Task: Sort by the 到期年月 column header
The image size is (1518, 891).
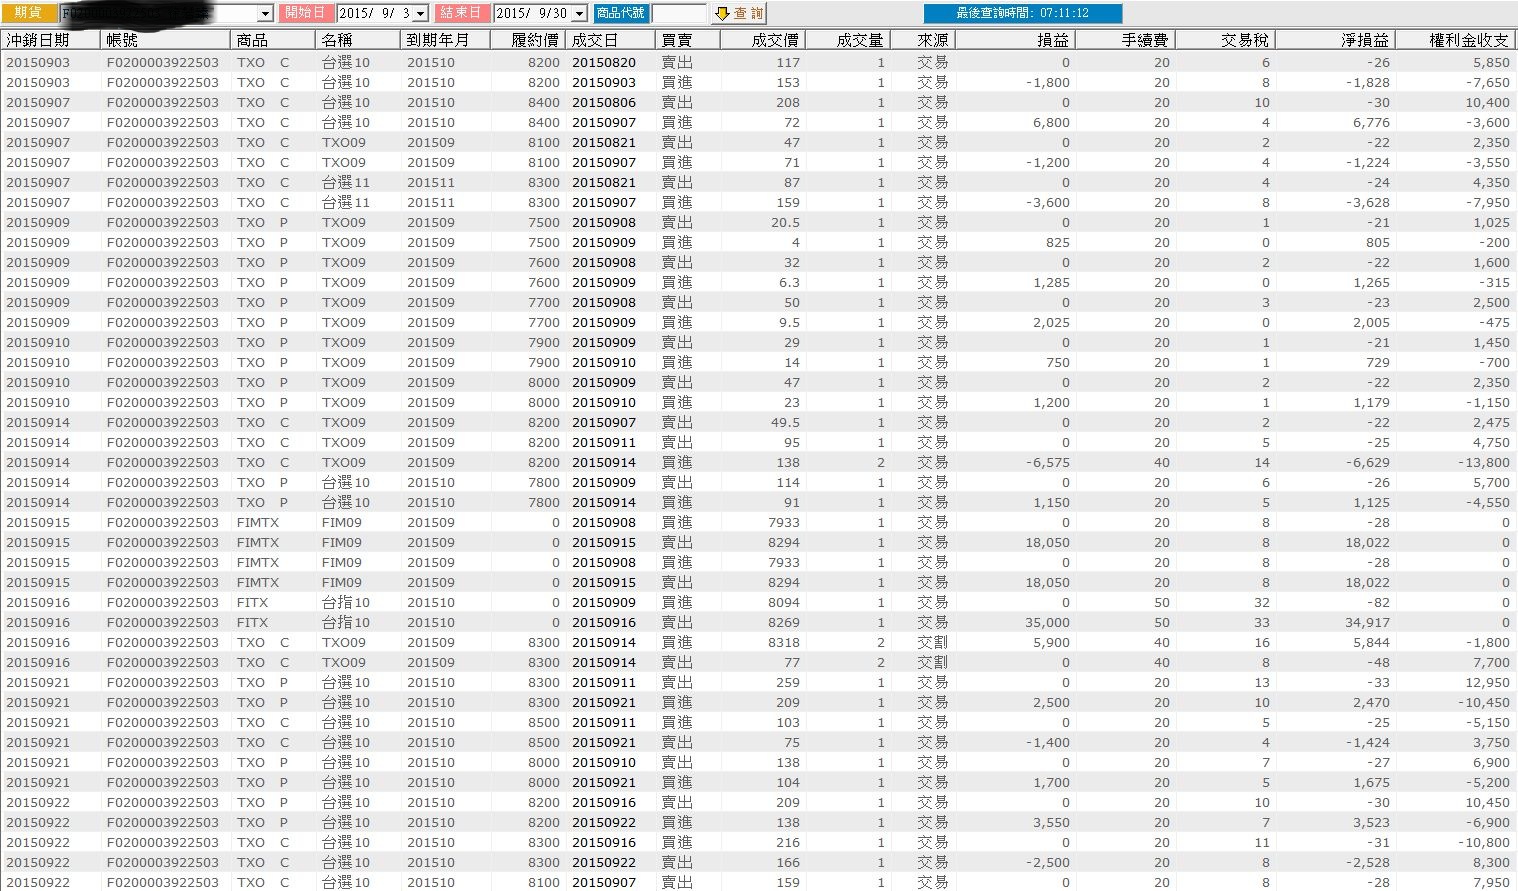Action: coord(446,40)
